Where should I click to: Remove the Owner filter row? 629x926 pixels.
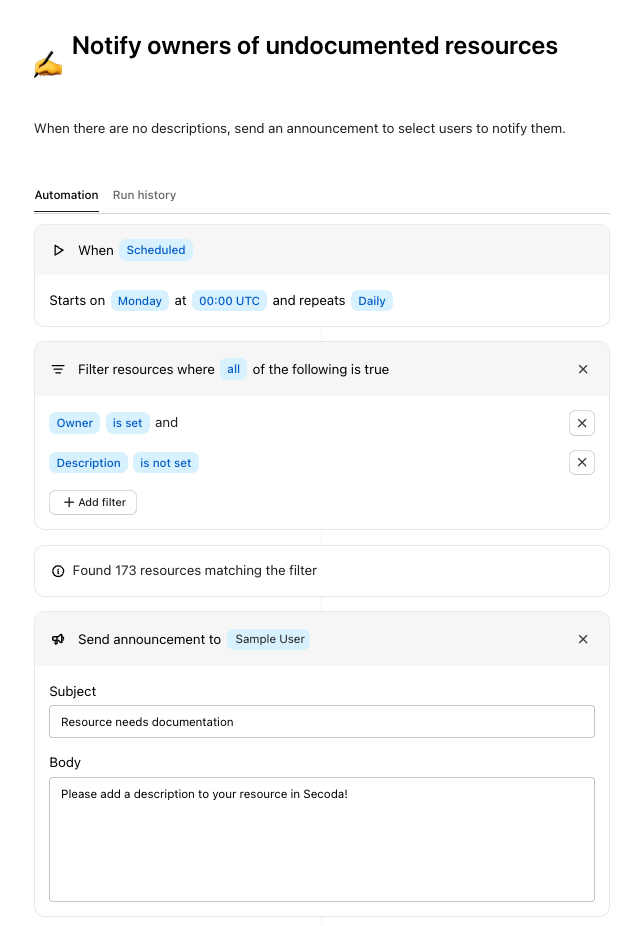tap(582, 423)
